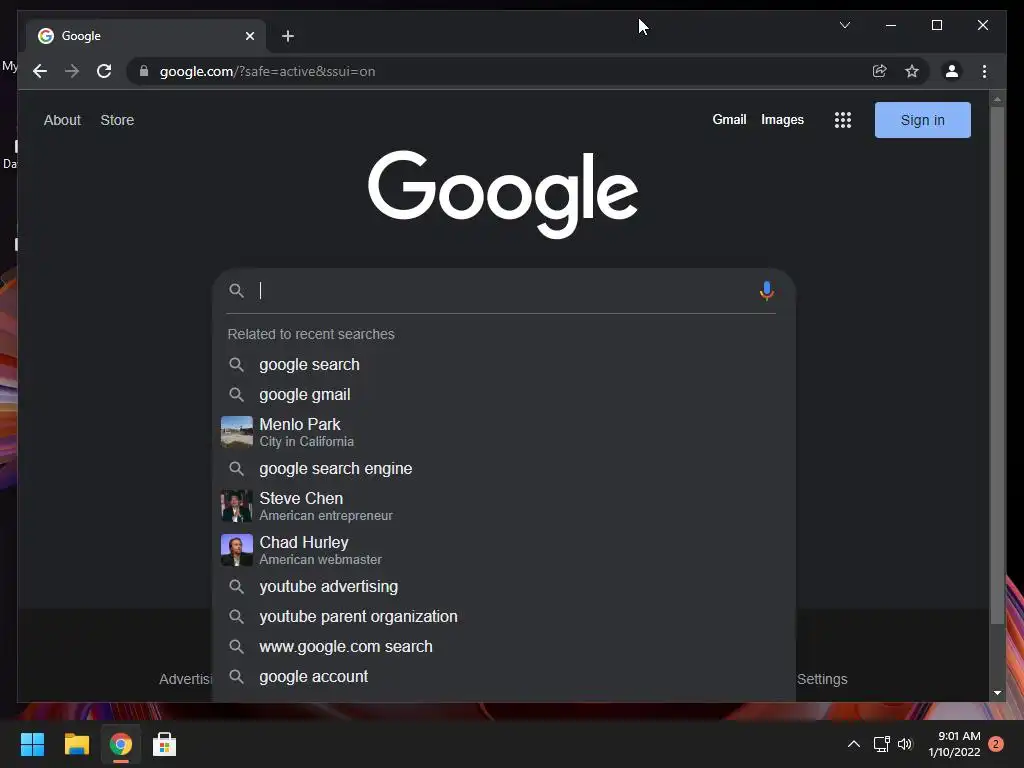Reload the Google page

(x=104, y=71)
